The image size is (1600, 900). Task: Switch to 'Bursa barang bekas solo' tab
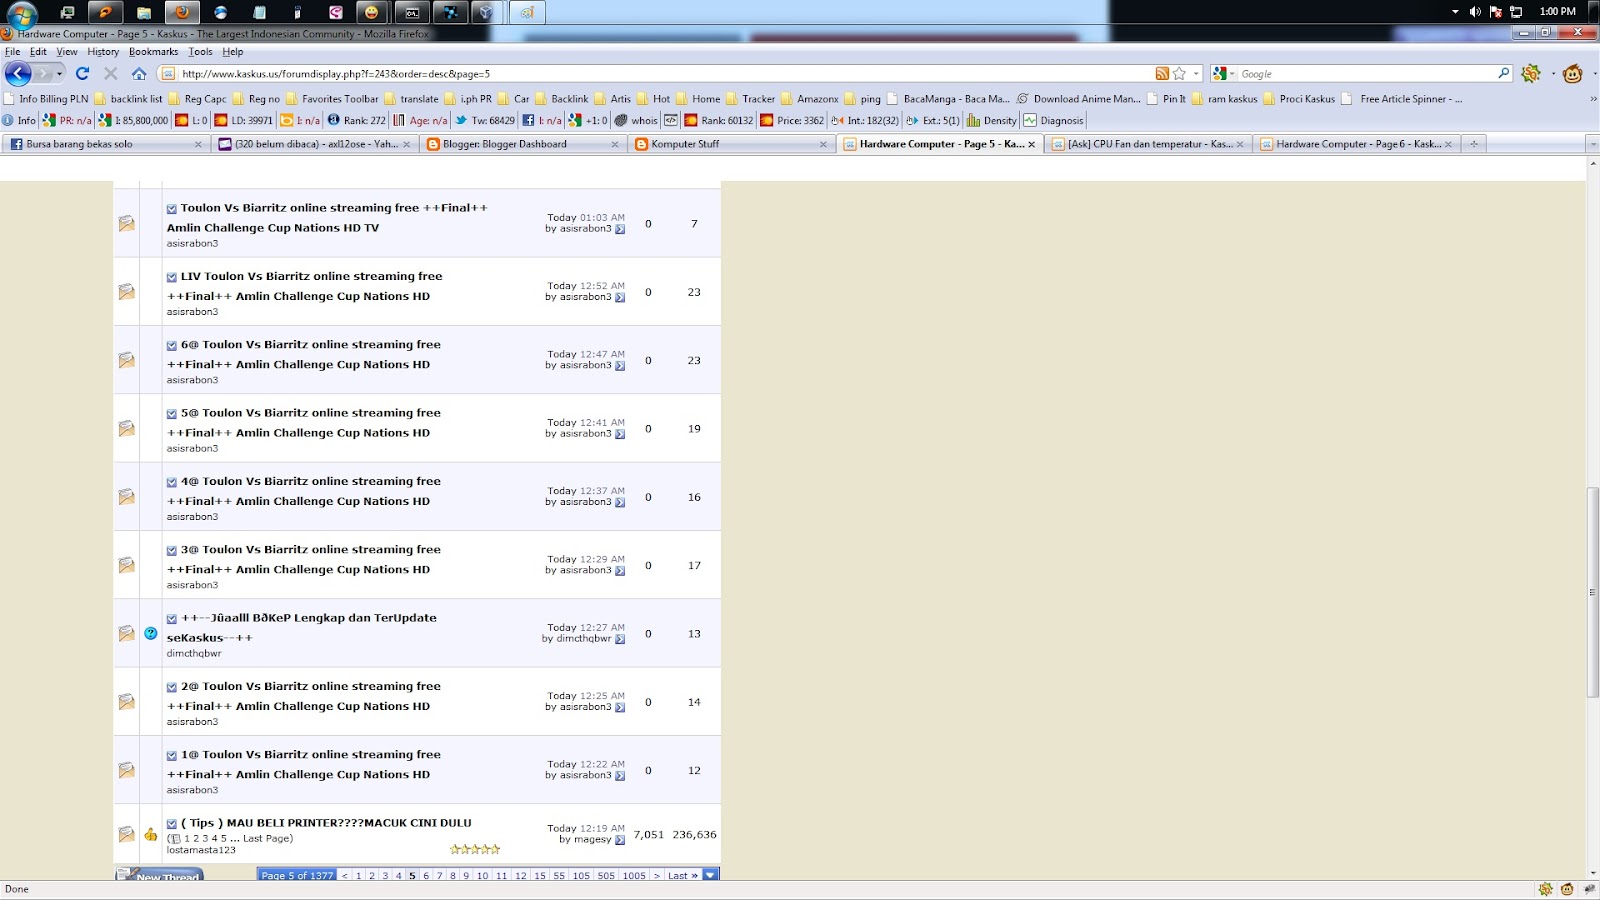click(105, 144)
